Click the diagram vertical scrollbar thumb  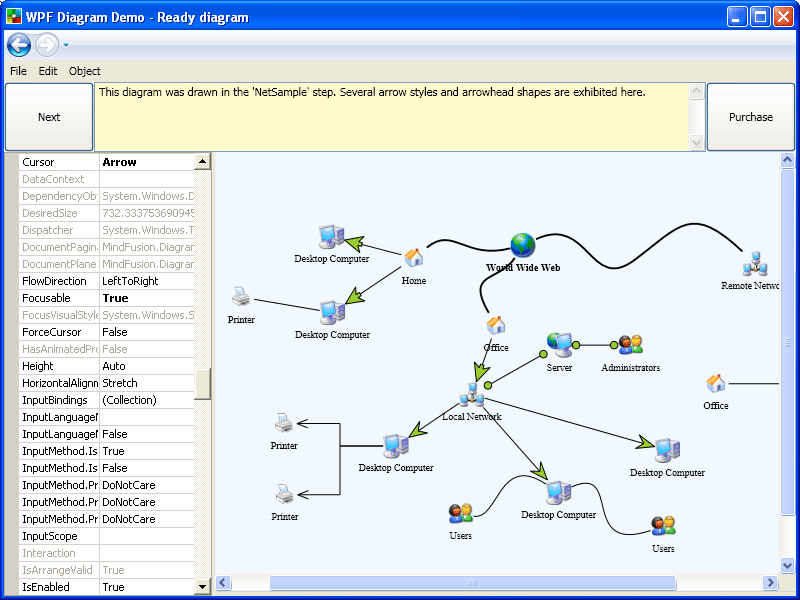[787, 342]
